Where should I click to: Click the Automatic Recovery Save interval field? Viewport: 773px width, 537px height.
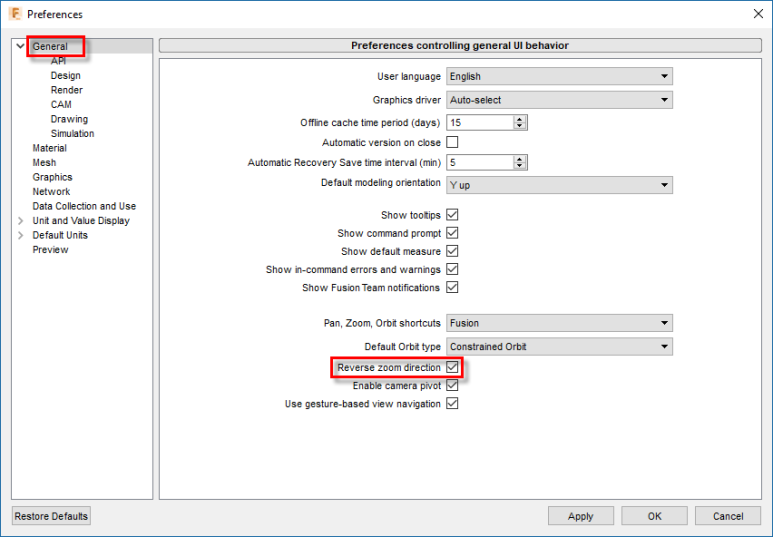[480, 163]
